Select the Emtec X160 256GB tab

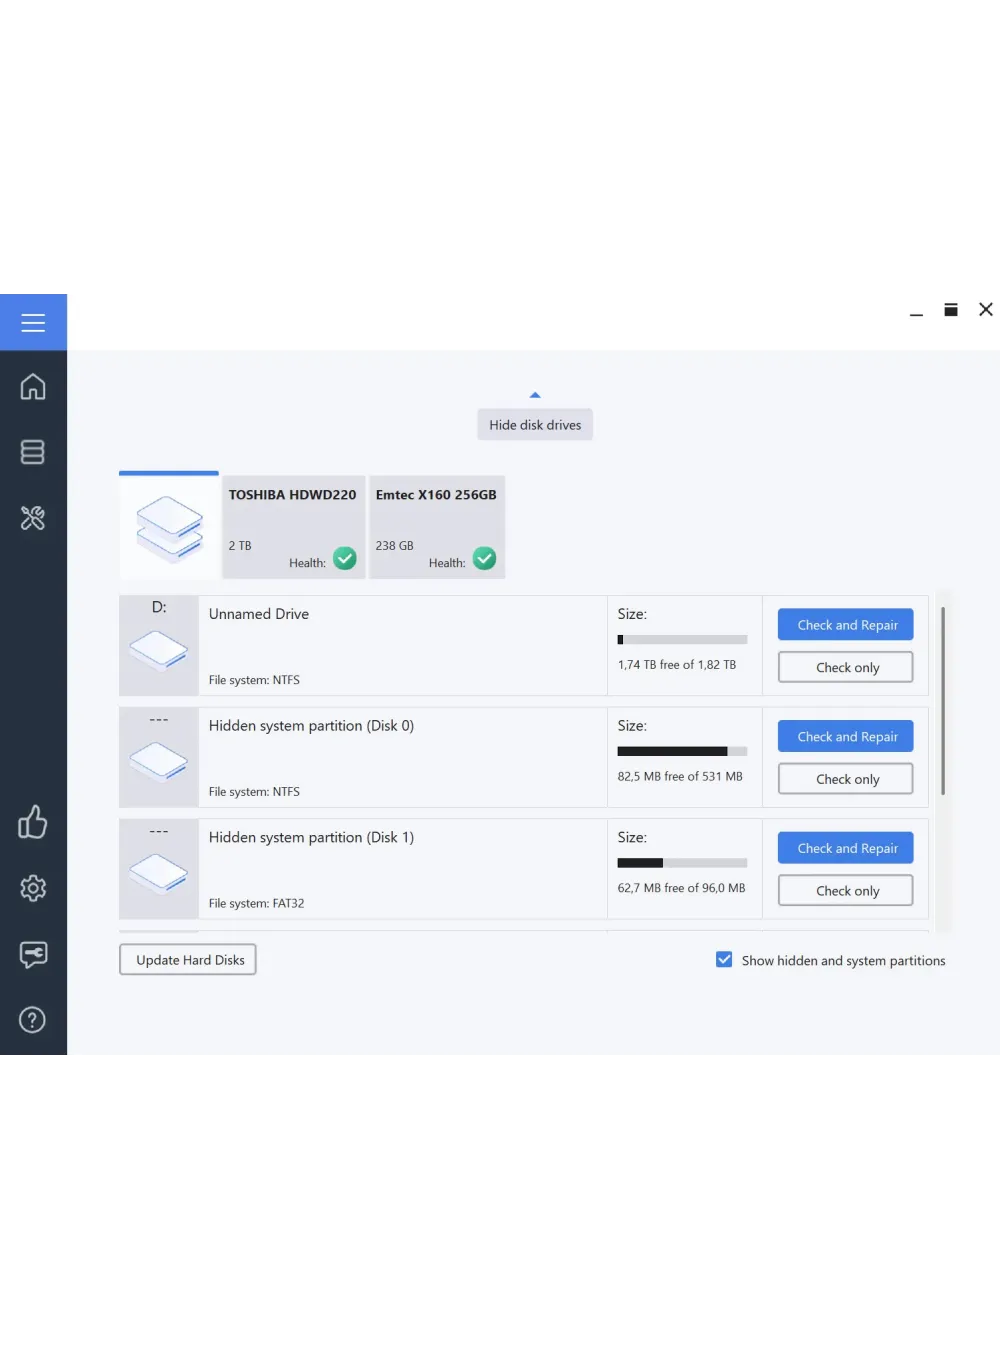[x=437, y=527]
